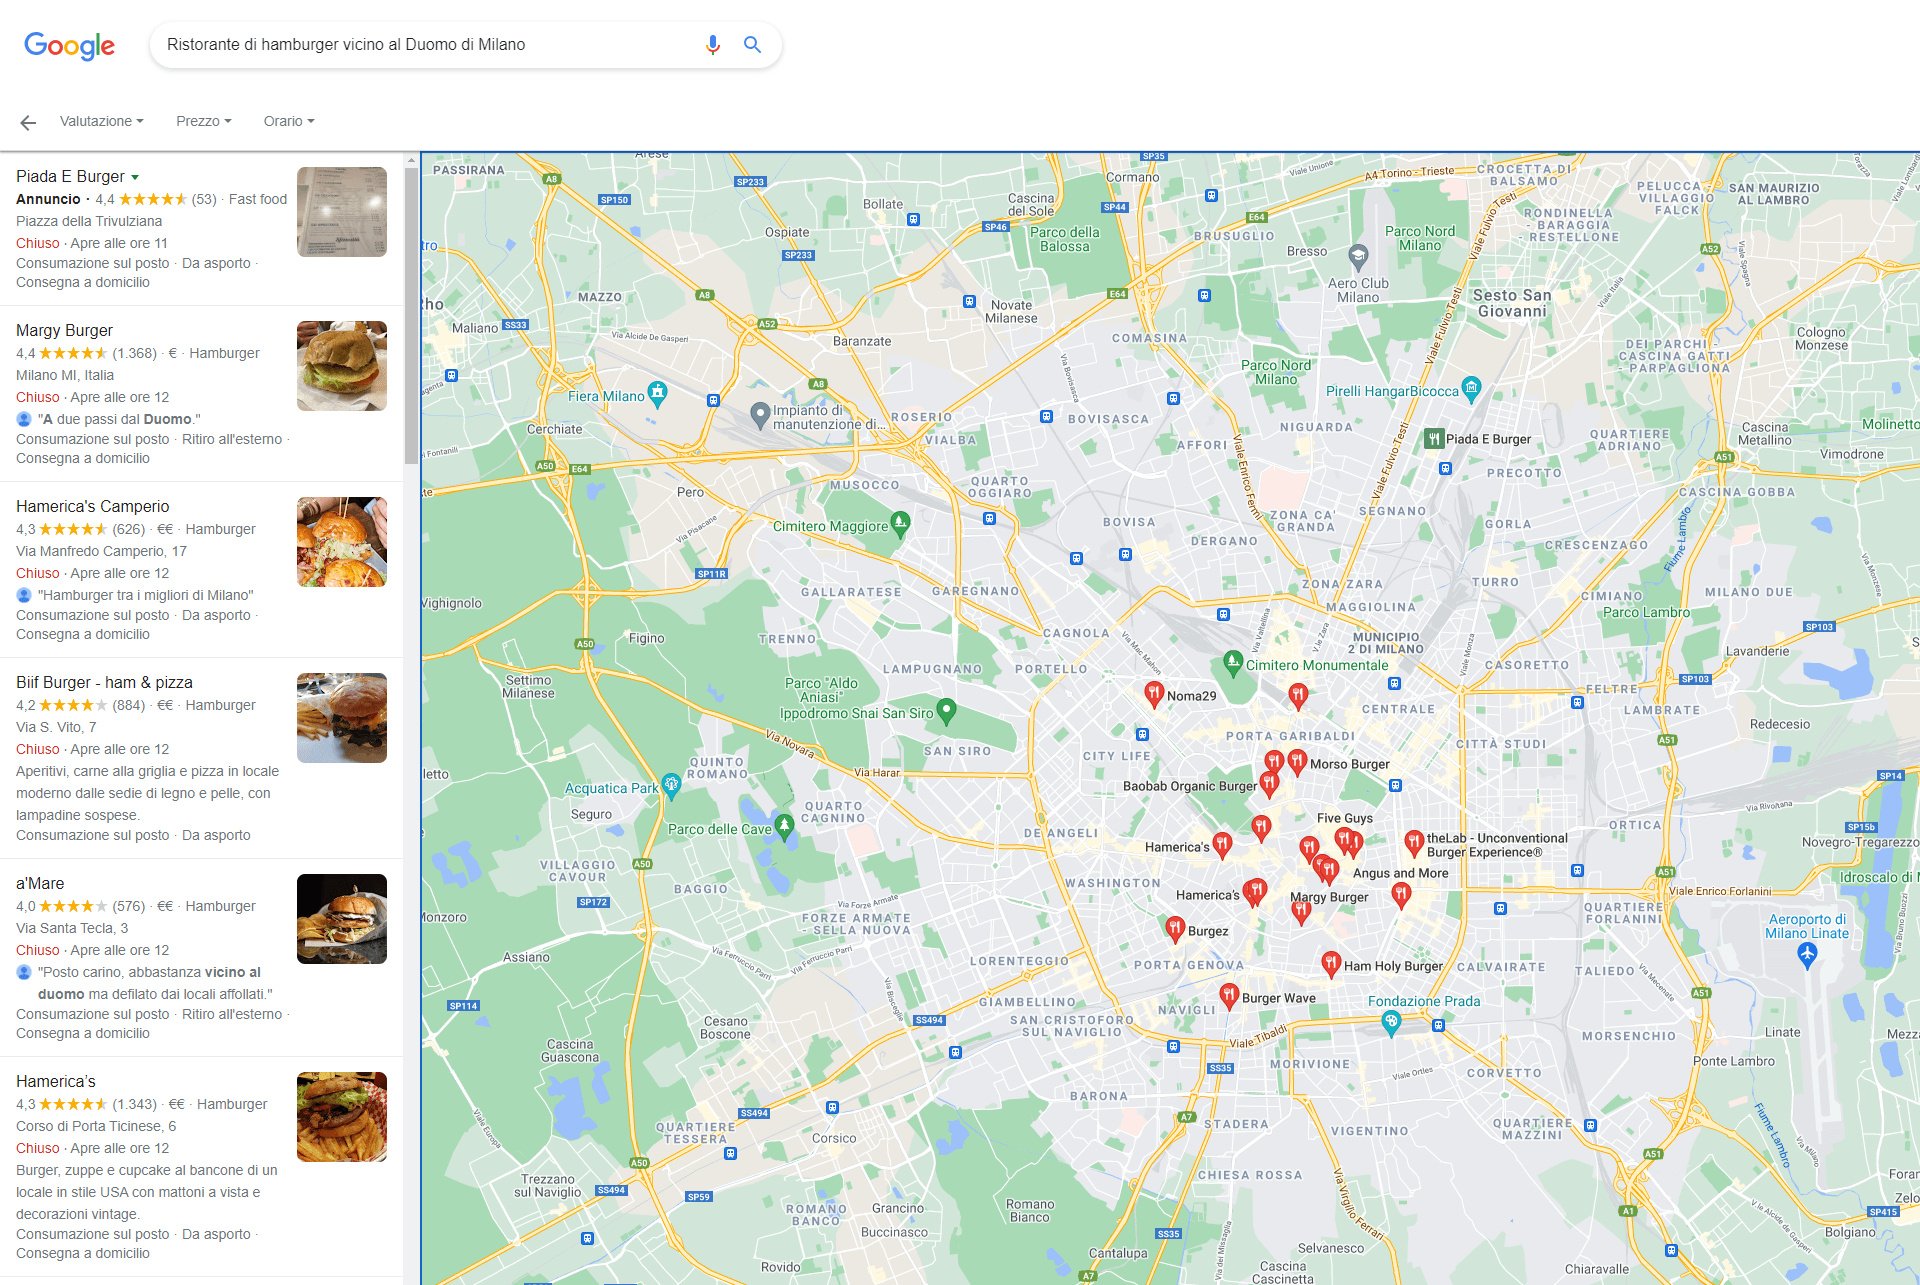Click the Ippodromo Snai San Siro marker

[946, 711]
